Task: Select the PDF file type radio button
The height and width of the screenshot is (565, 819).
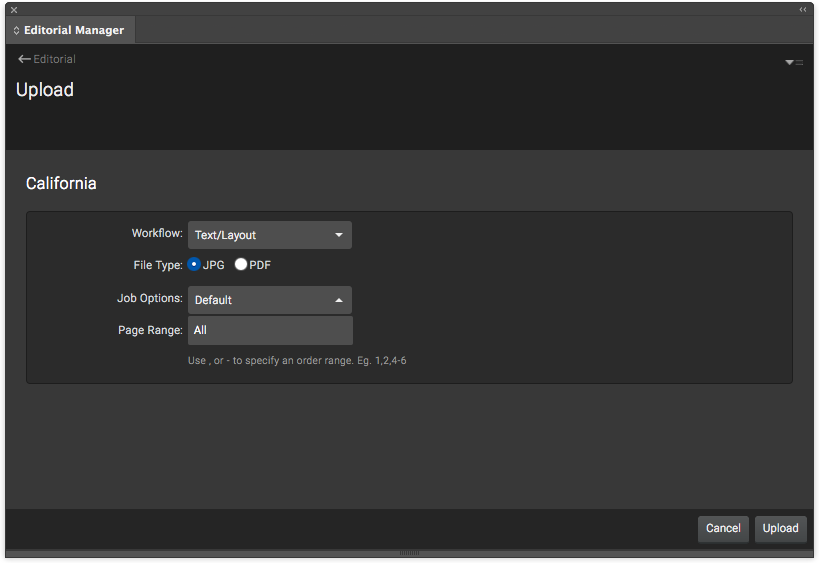Action: click(240, 265)
